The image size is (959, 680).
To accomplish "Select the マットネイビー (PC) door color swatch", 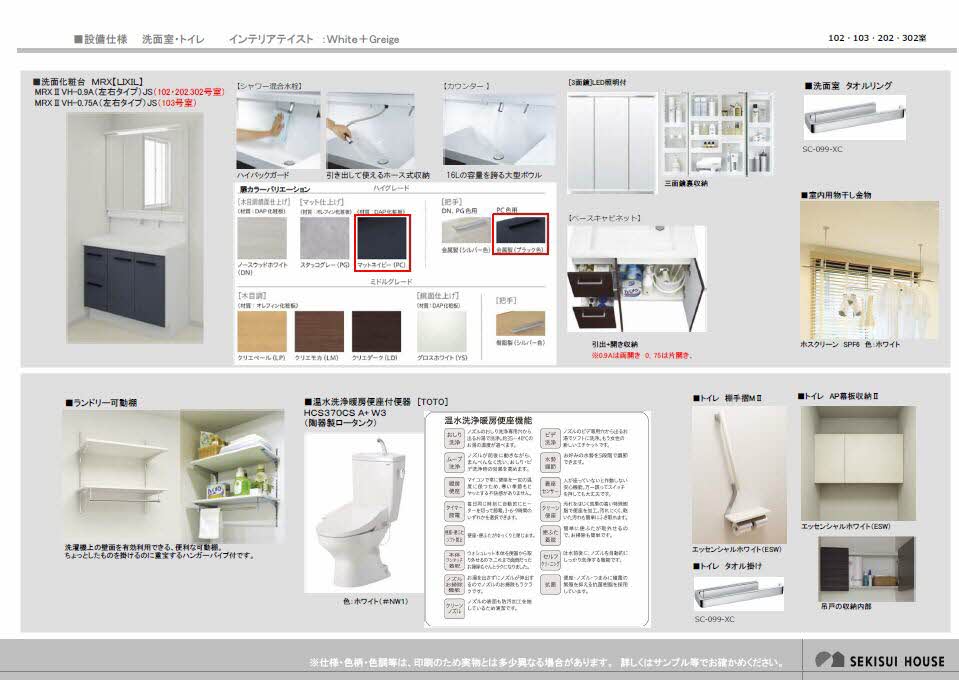I will [382, 237].
